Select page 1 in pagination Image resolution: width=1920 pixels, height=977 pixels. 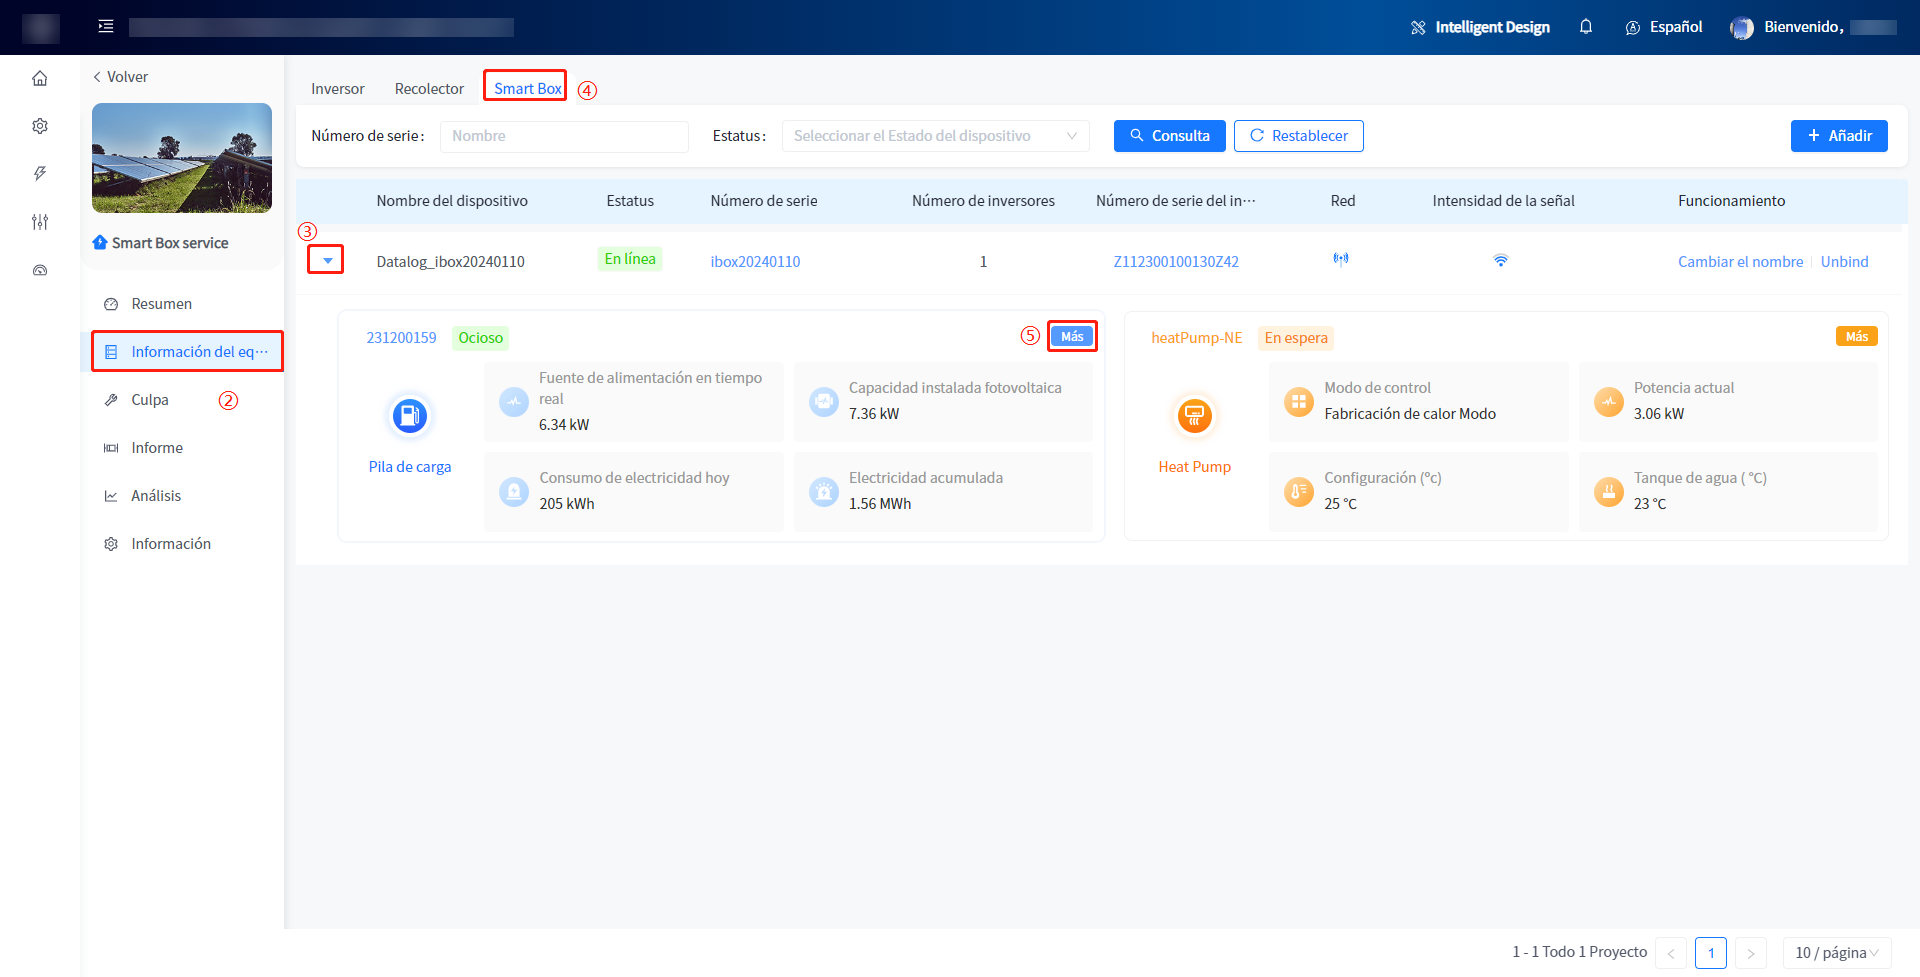click(1711, 953)
